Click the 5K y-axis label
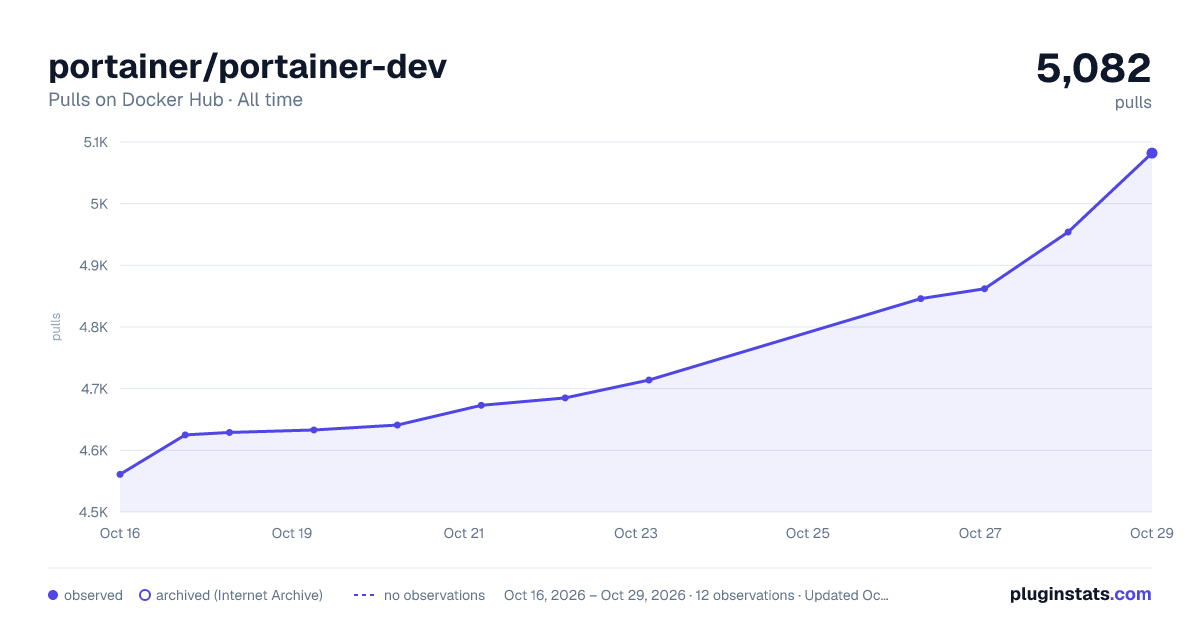 click(x=98, y=204)
